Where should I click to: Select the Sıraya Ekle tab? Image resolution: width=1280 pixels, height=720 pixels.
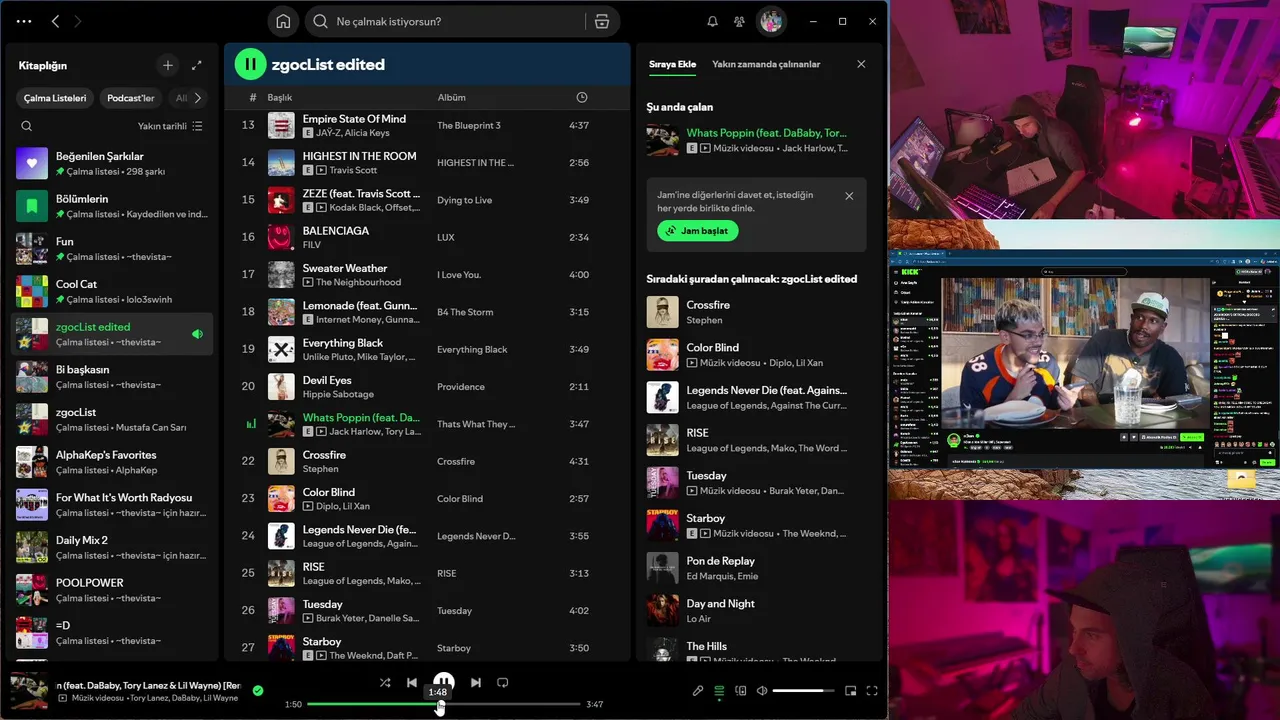672,64
